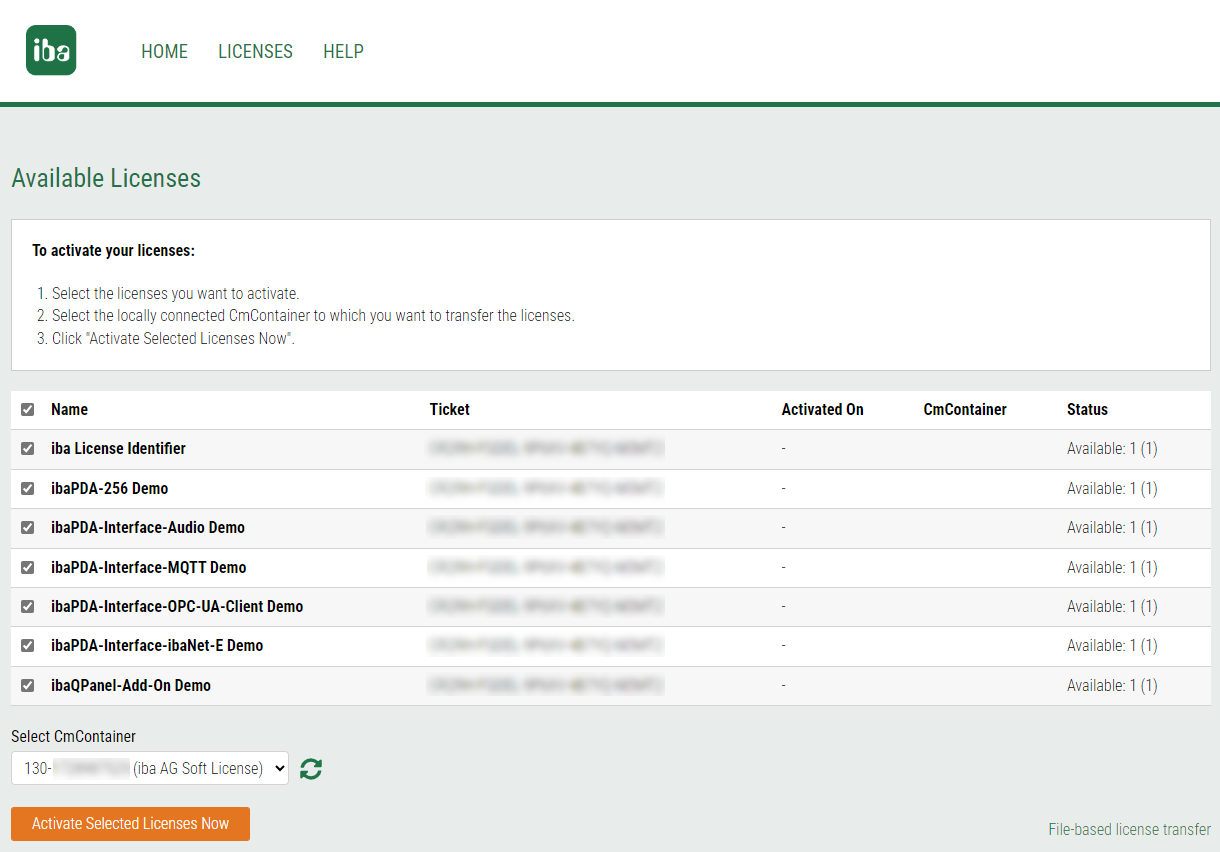Refresh the CmContainer list
Screen dimensions: 1220x852
pos(311,769)
